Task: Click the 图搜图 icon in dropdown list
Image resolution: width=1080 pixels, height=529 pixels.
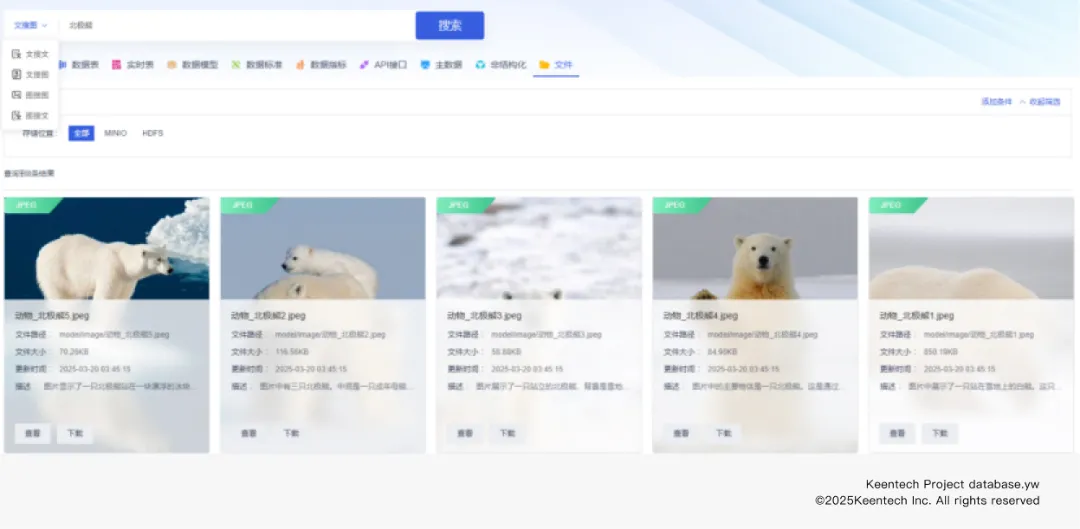Action: [x=16, y=95]
